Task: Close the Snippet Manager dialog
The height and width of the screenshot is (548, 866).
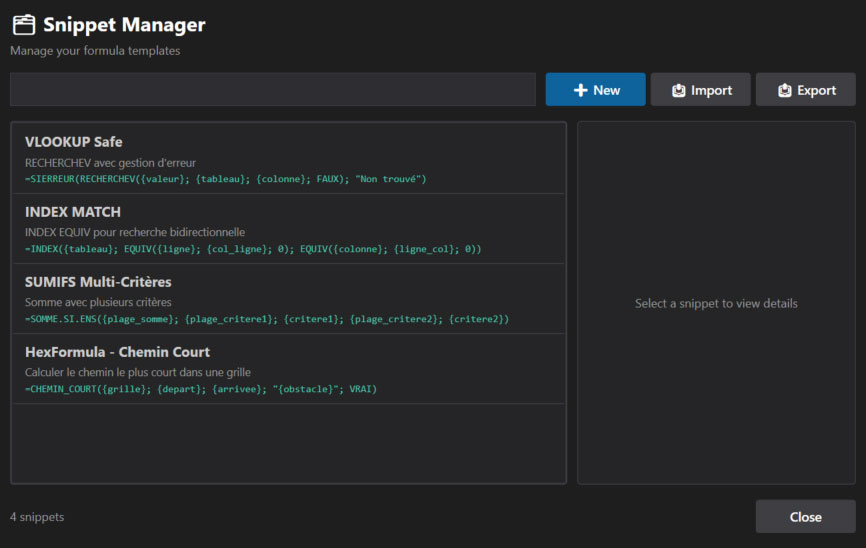Action: pyautogui.click(x=805, y=517)
